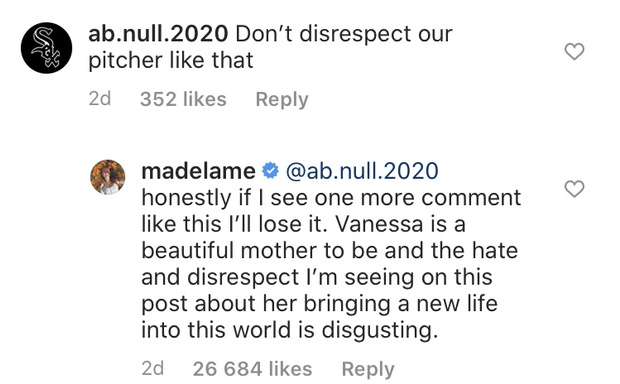Viewport: 620px width, 384px height.
Task: Click the "post about her bringing a new life" line
Action: coord(319,304)
